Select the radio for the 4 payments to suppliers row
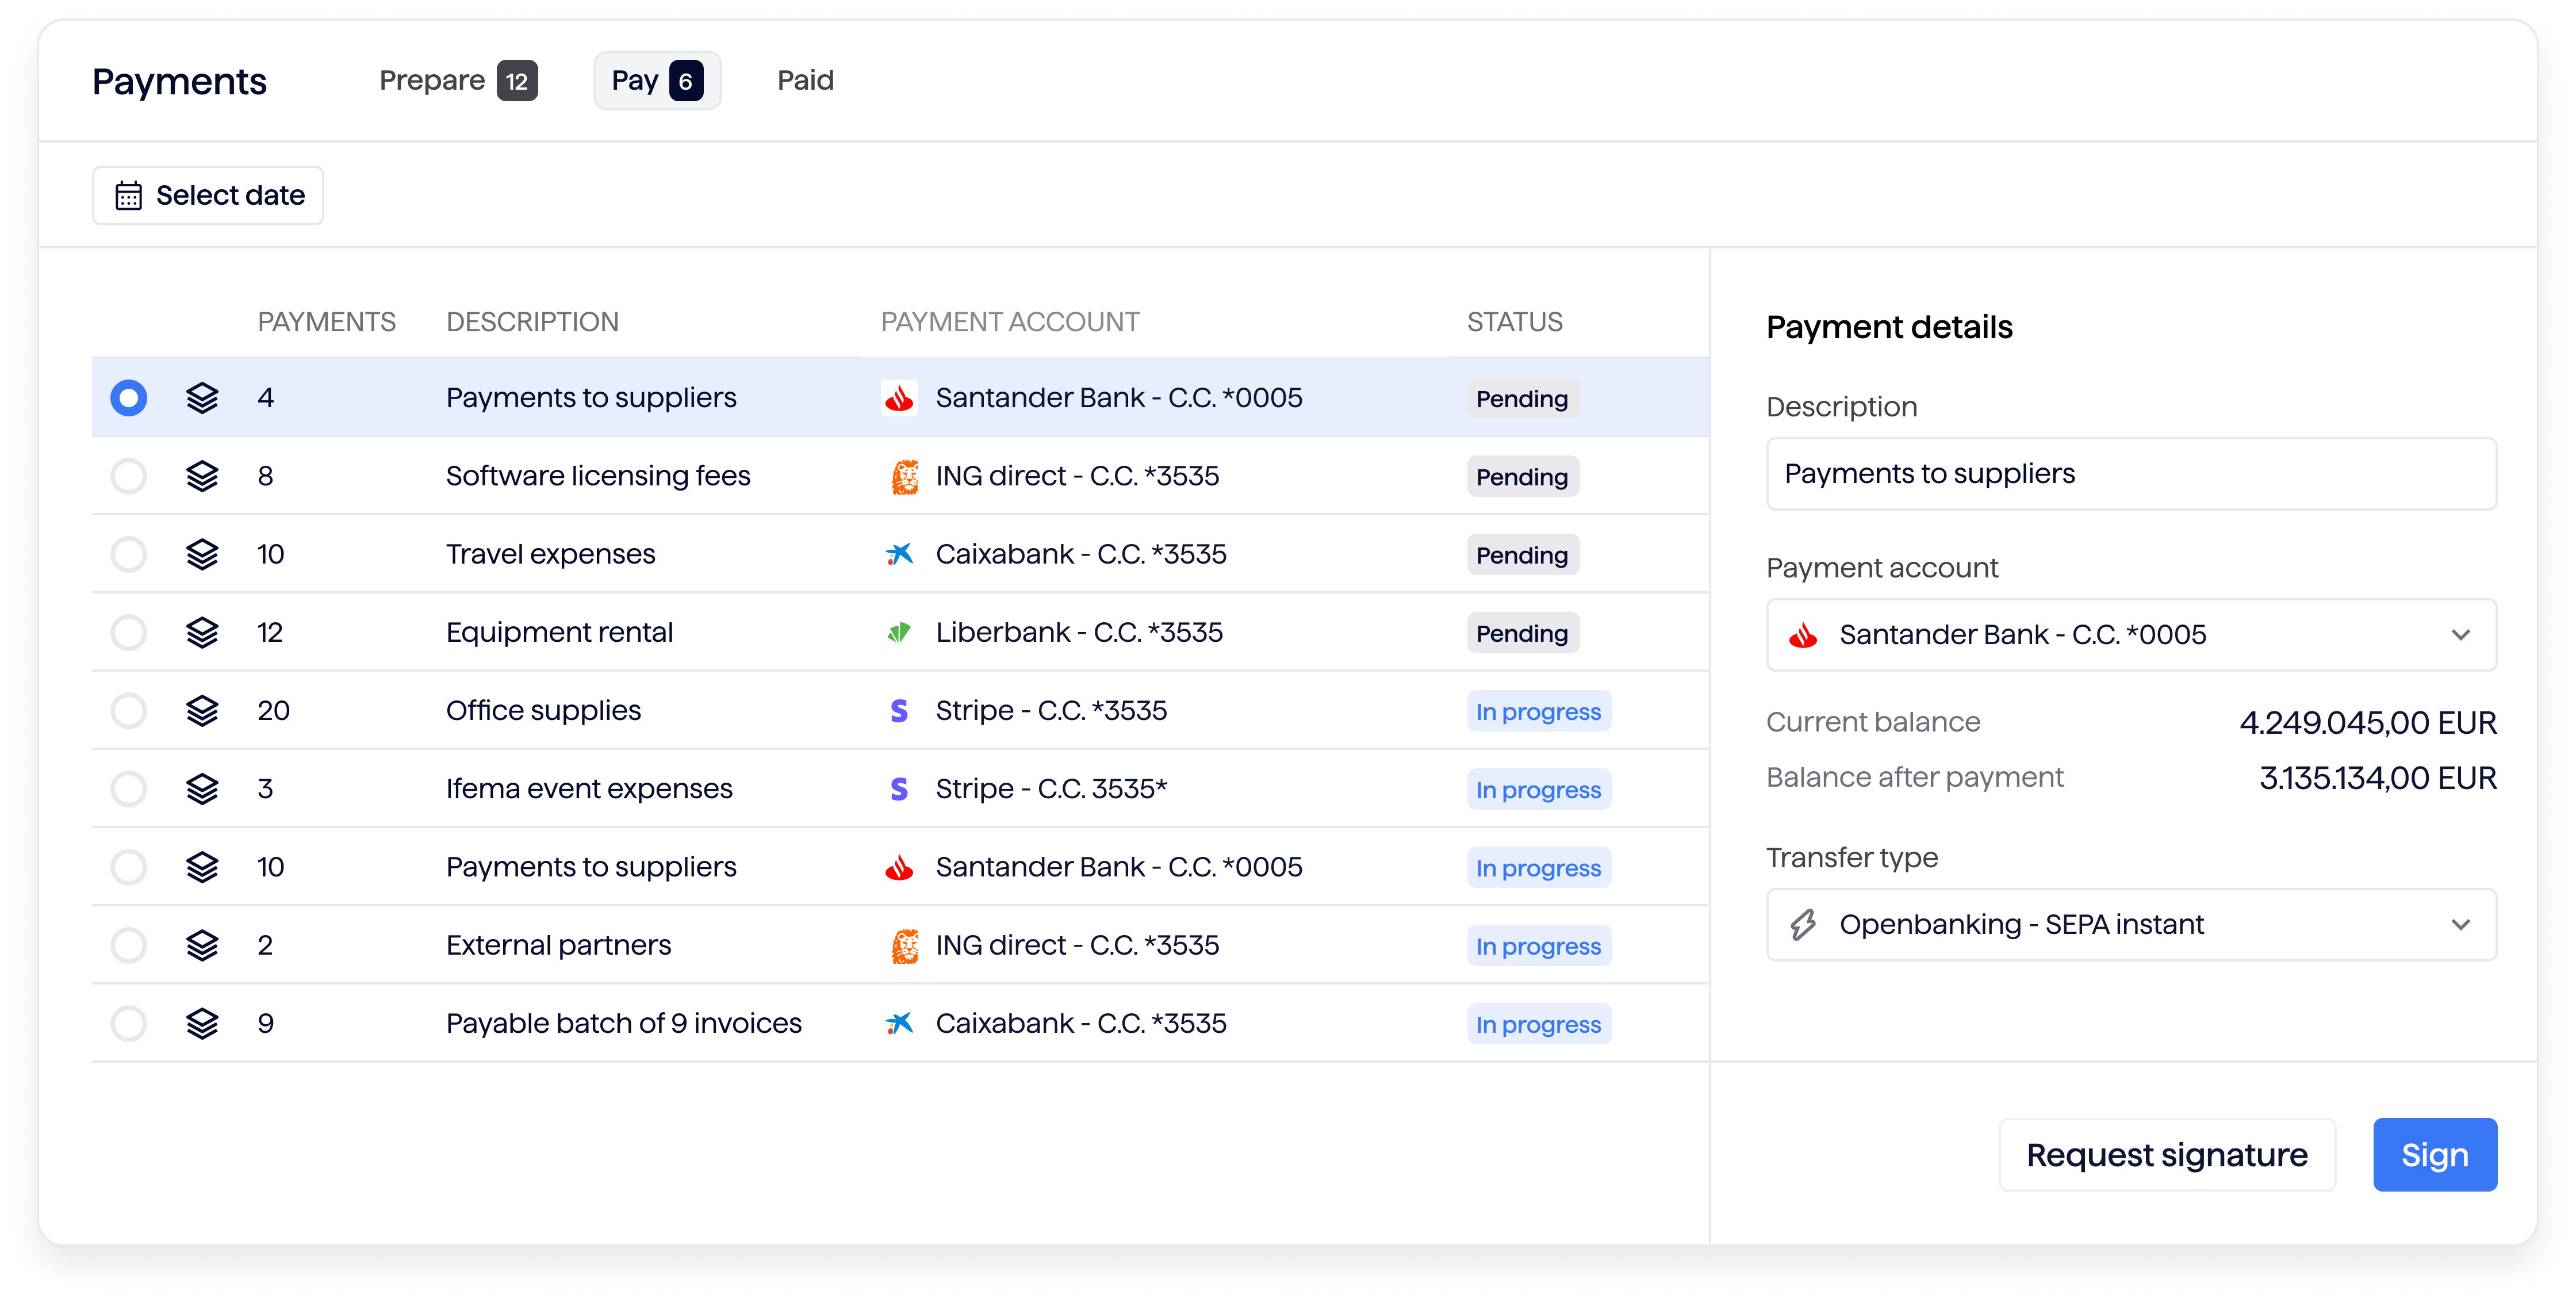The height and width of the screenshot is (1302, 2576). [128, 398]
